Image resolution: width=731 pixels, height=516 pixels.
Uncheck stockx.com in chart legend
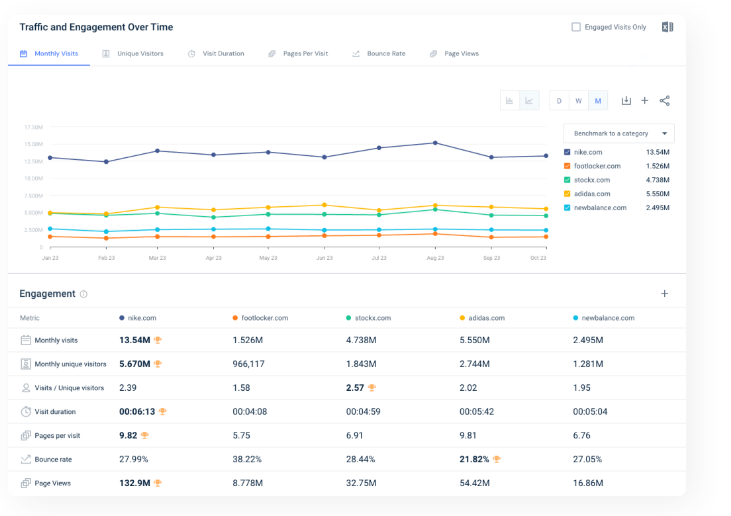pyautogui.click(x=567, y=180)
